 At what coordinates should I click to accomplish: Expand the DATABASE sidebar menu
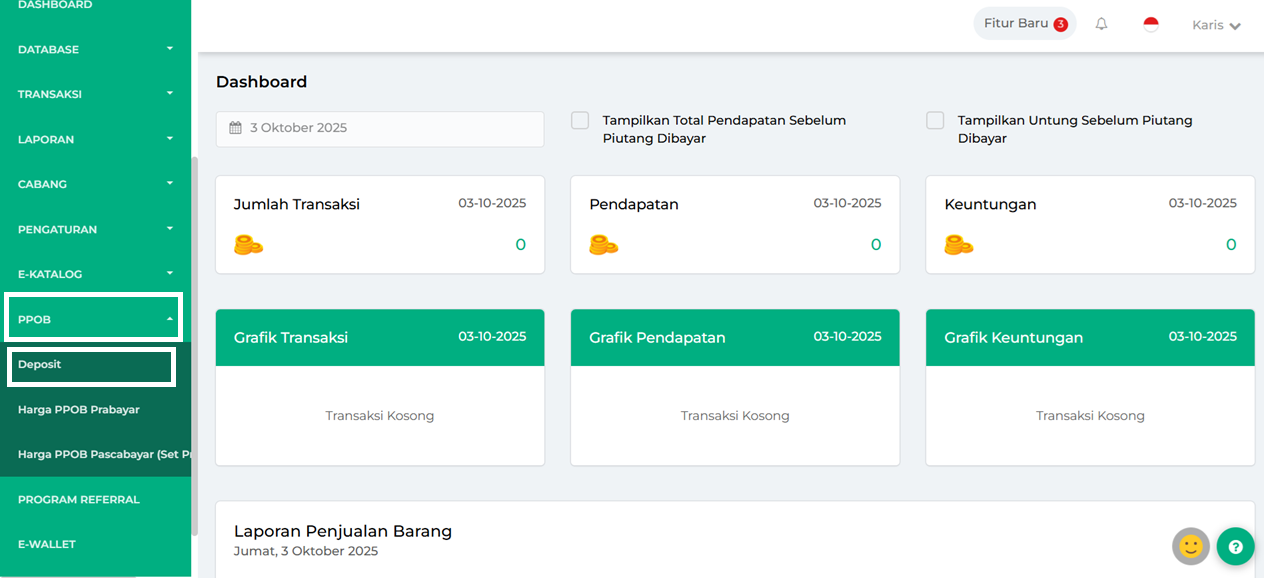(x=95, y=49)
